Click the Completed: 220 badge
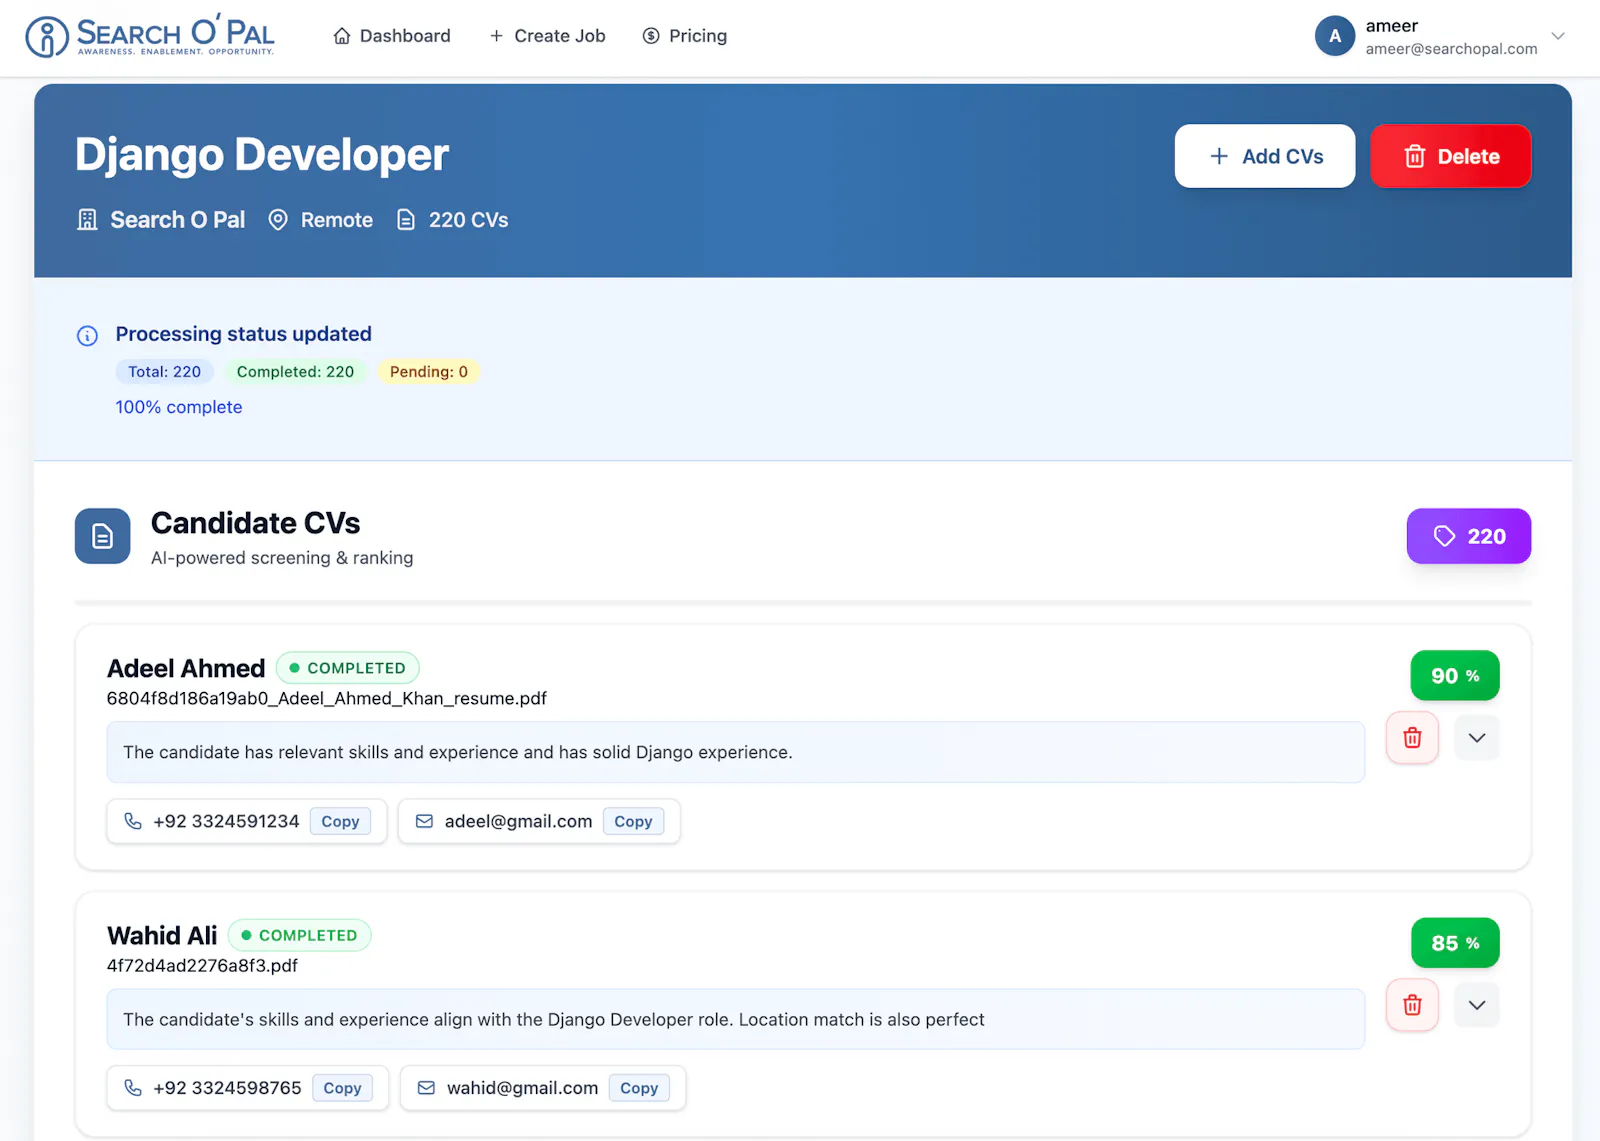 pyautogui.click(x=295, y=372)
